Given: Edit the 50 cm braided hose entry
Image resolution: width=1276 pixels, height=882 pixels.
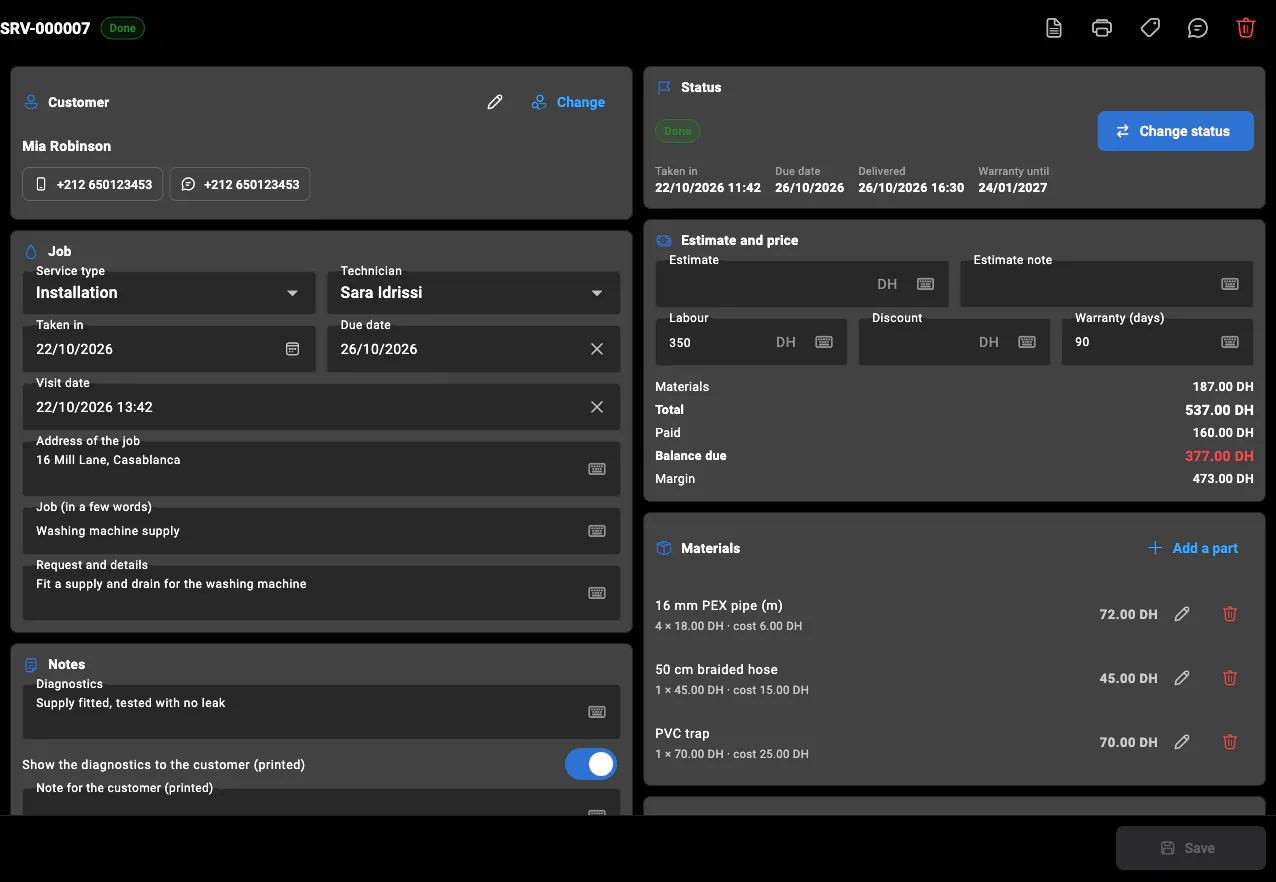Looking at the screenshot, I should (1182, 678).
